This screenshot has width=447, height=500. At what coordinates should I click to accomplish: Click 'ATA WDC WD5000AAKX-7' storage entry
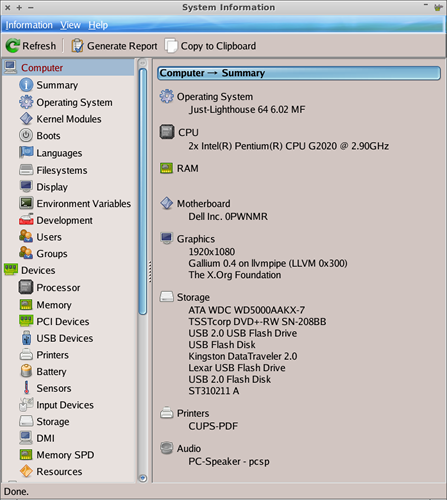[x=247, y=310]
